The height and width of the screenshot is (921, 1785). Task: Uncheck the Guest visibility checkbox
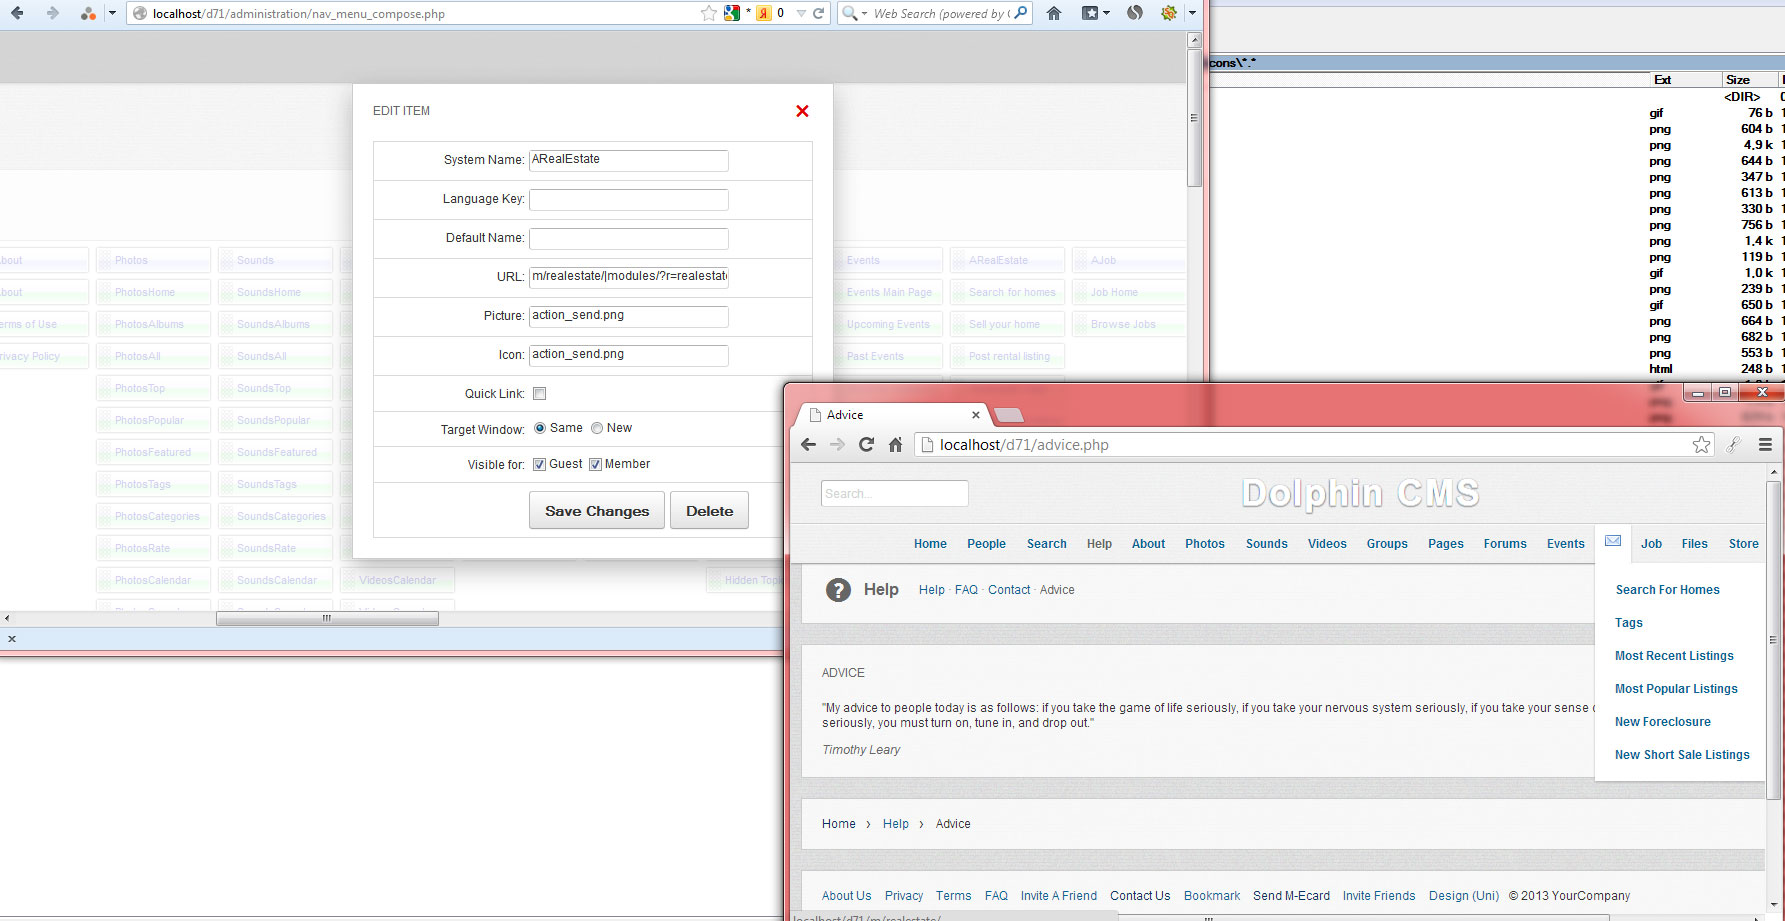540,464
